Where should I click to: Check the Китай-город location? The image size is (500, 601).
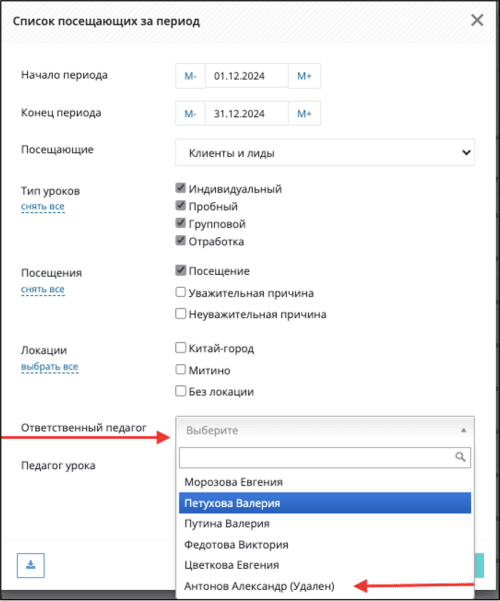181,348
